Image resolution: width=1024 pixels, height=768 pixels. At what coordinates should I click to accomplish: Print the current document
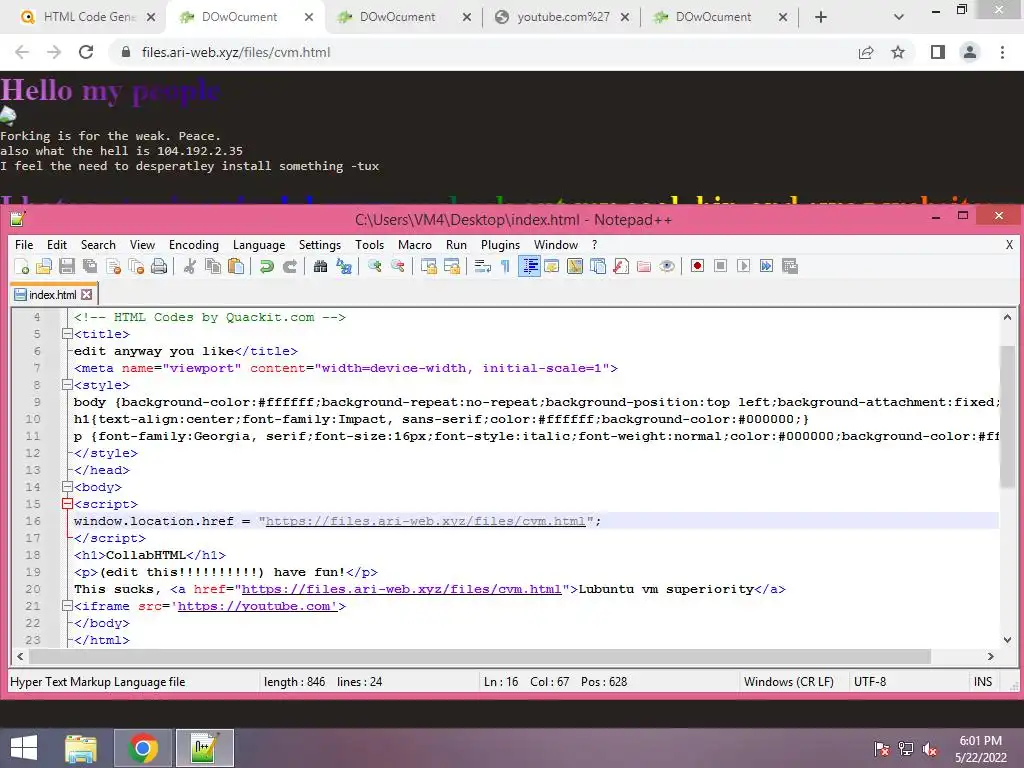click(159, 266)
